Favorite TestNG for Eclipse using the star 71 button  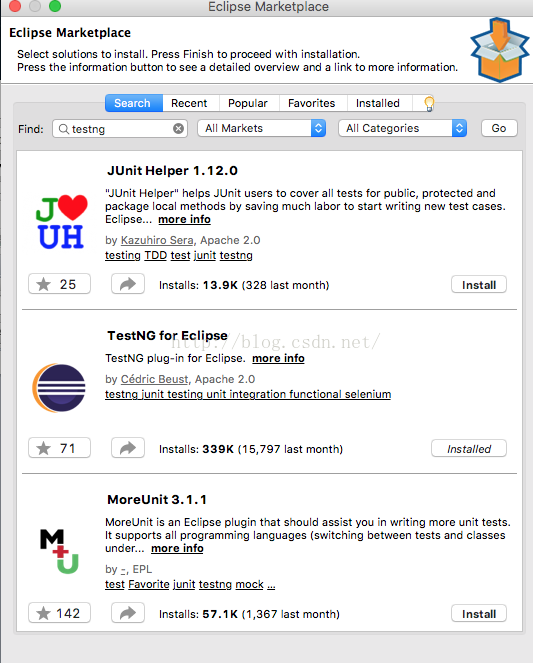(x=59, y=448)
